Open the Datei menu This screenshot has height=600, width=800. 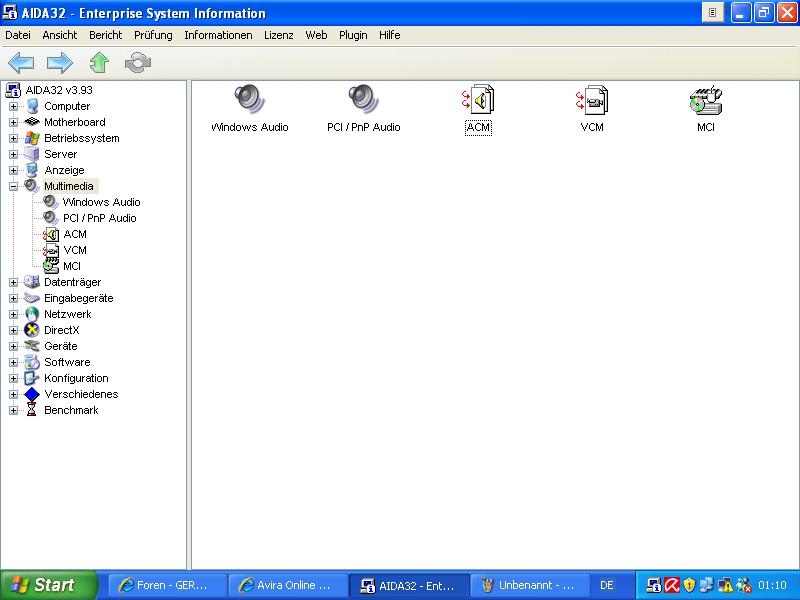click(x=18, y=35)
